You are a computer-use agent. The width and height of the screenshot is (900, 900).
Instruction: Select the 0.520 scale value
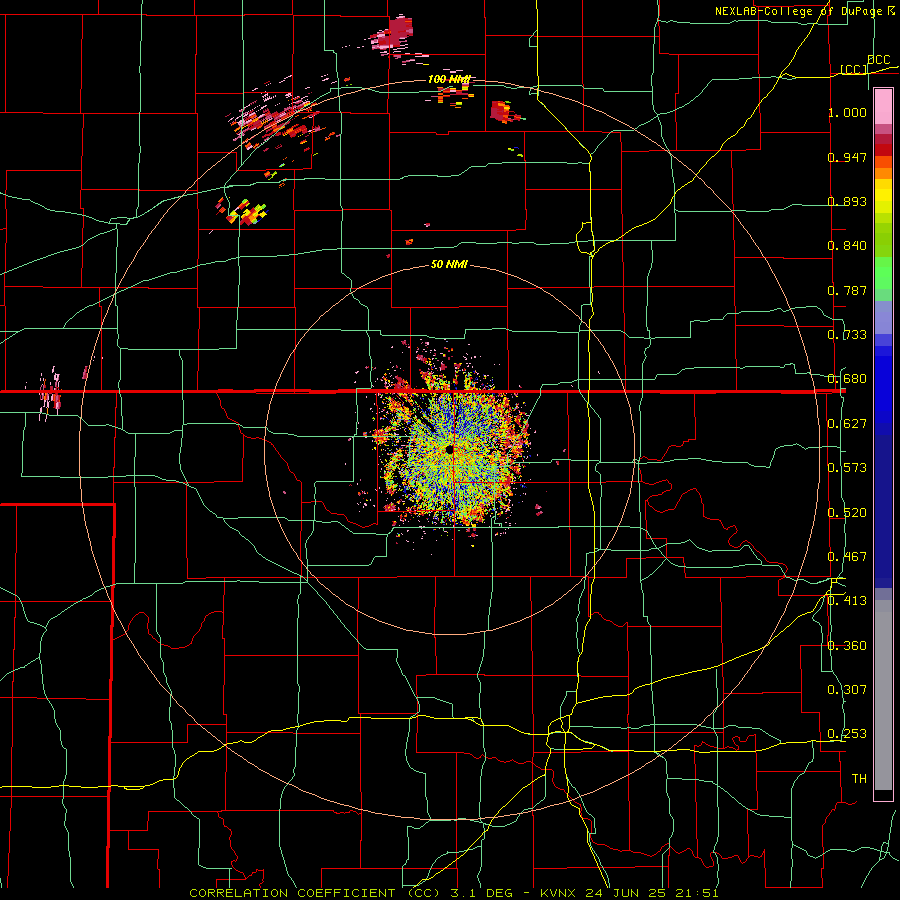coord(847,513)
